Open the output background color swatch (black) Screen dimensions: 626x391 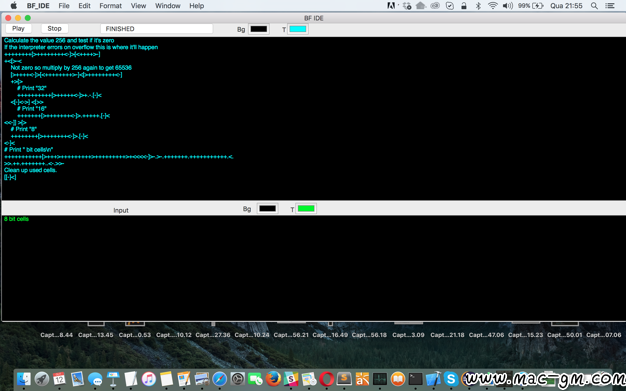click(x=267, y=208)
